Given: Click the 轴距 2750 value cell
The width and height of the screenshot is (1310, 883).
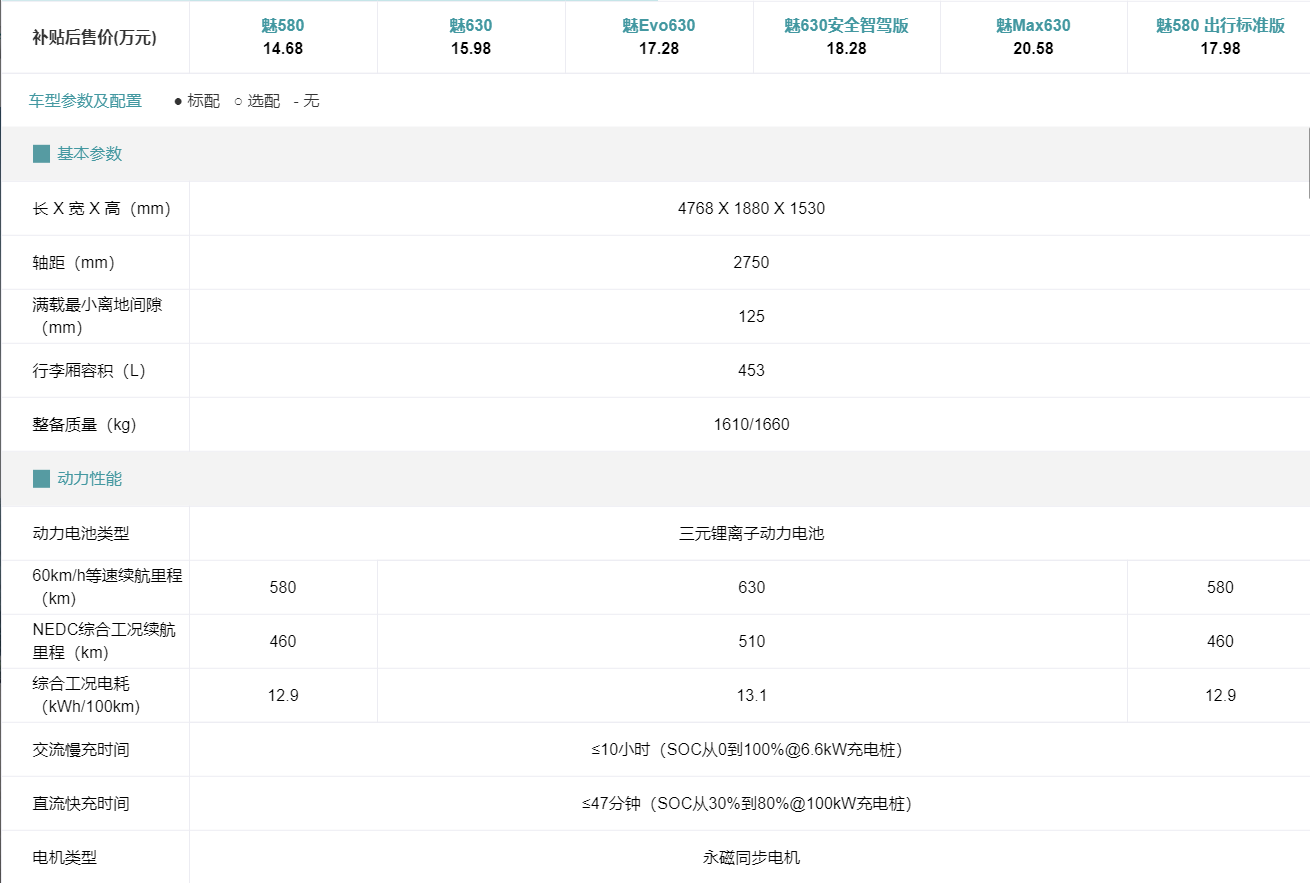Looking at the screenshot, I should (751, 262).
